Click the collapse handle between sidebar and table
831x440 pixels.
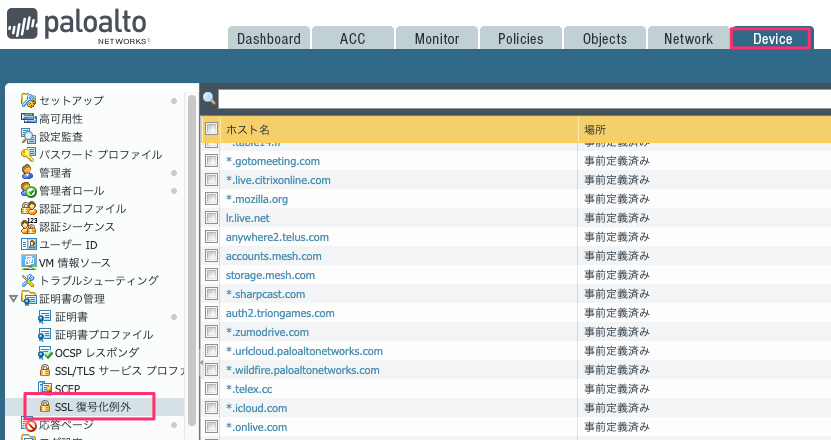201,363
